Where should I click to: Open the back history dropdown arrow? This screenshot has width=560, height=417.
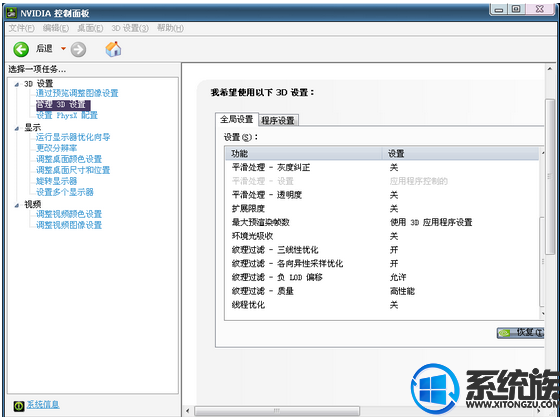click(63, 49)
